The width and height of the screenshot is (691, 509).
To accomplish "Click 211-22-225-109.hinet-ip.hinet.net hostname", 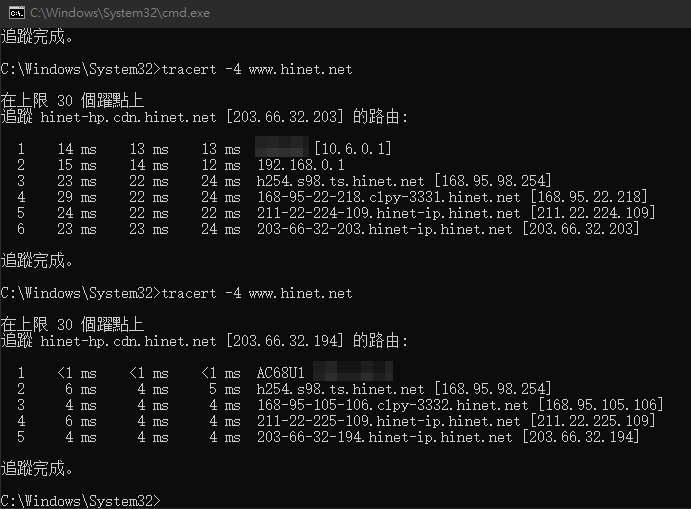I will pos(389,421).
